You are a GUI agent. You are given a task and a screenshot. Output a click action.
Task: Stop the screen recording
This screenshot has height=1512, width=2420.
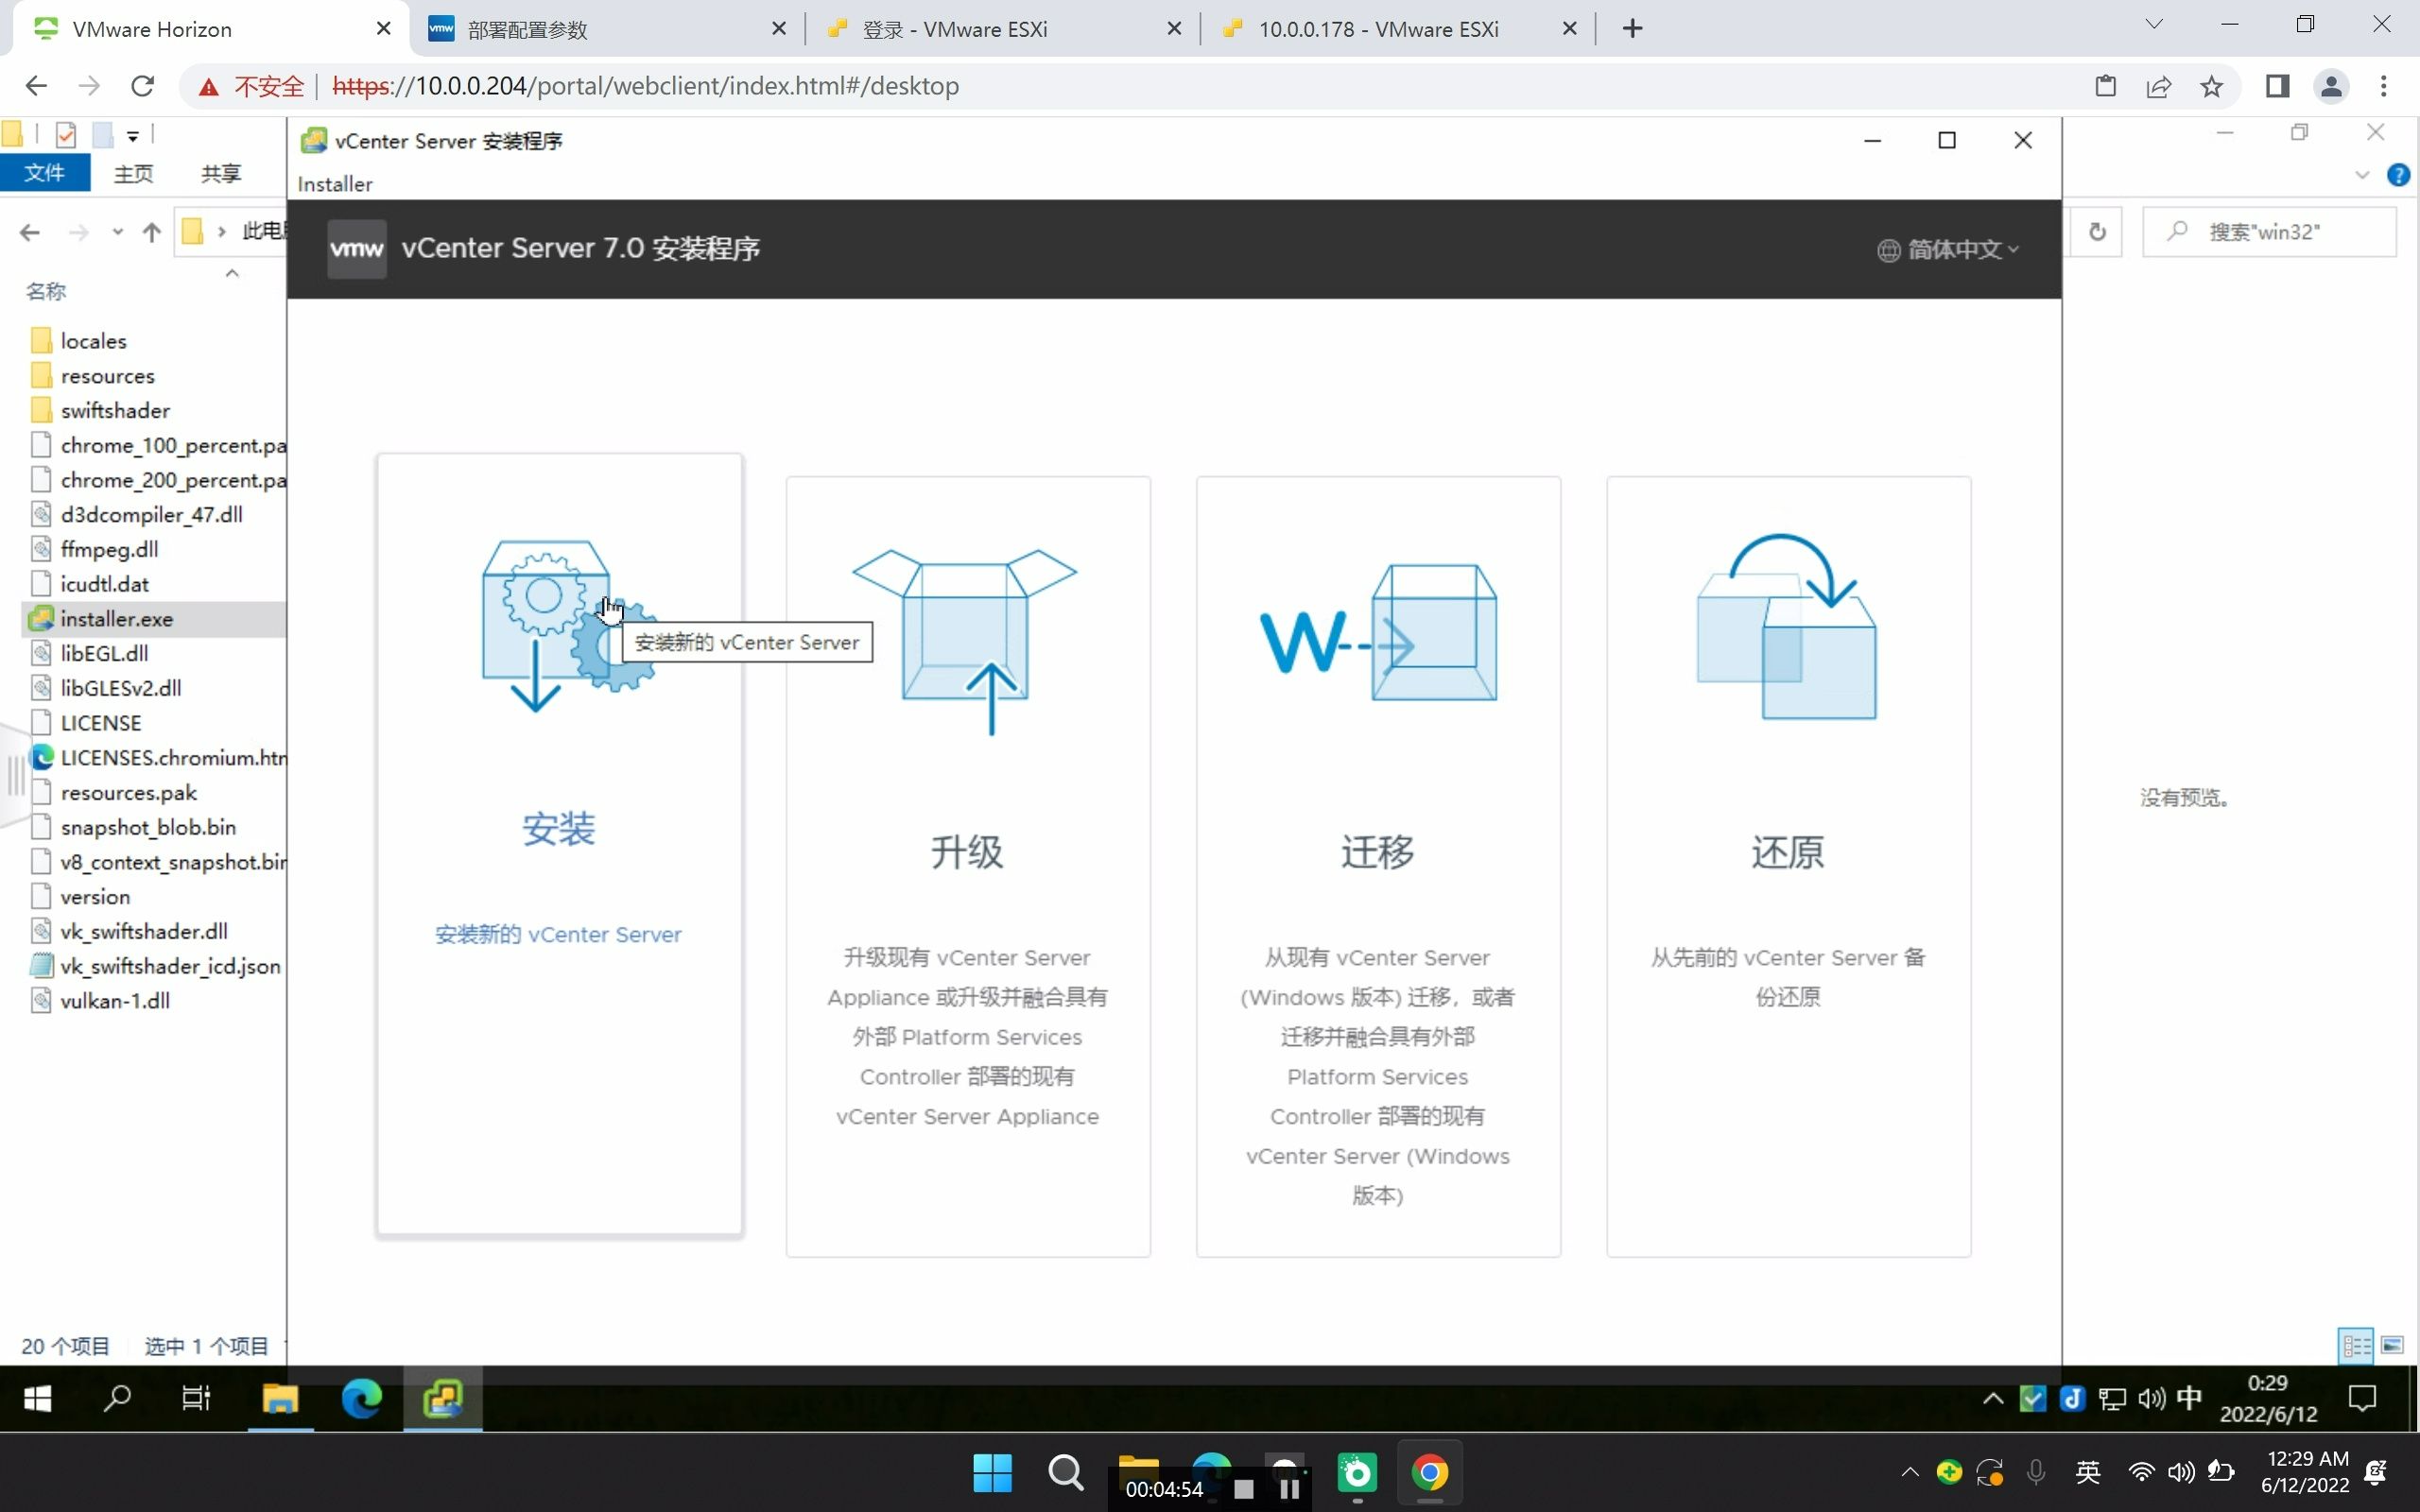[x=1244, y=1489]
